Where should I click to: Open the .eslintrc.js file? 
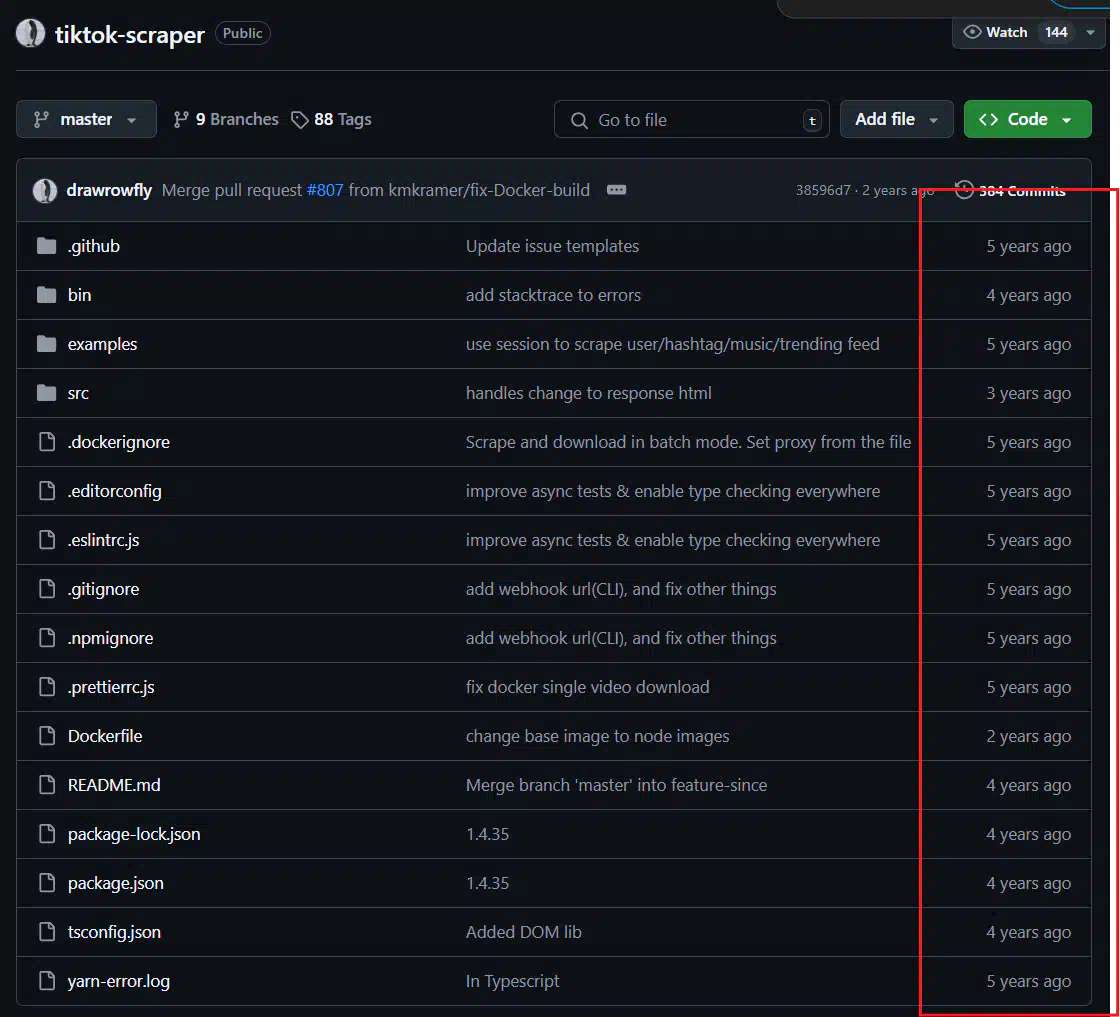[x=104, y=540]
